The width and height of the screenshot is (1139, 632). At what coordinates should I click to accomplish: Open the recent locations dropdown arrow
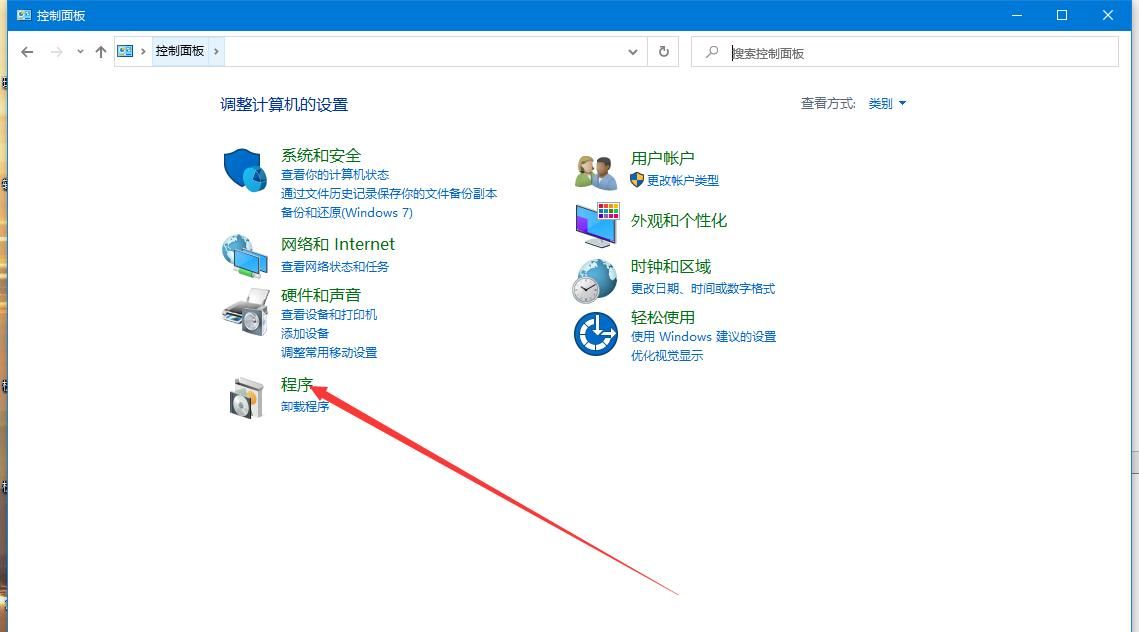pyautogui.click(x=80, y=52)
